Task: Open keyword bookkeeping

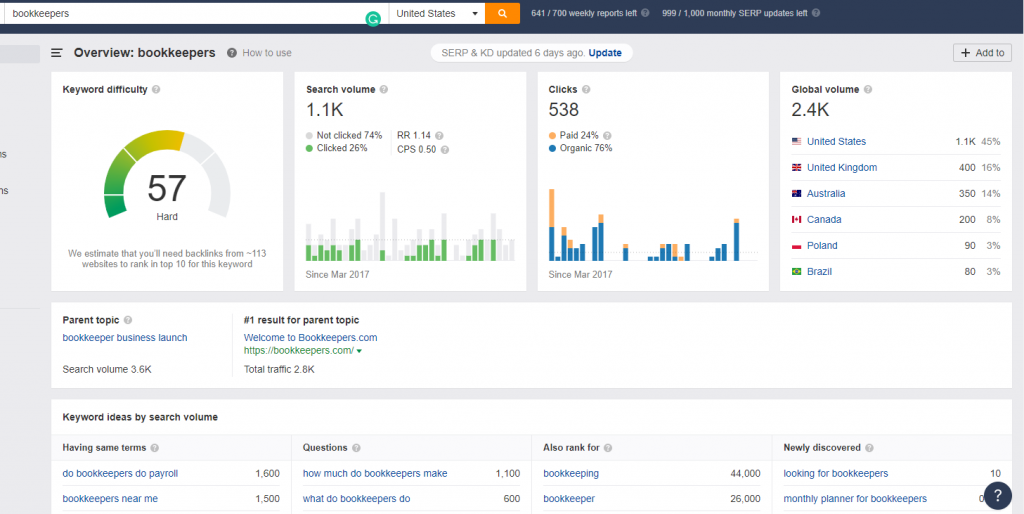Action: pyautogui.click(x=571, y=474)
